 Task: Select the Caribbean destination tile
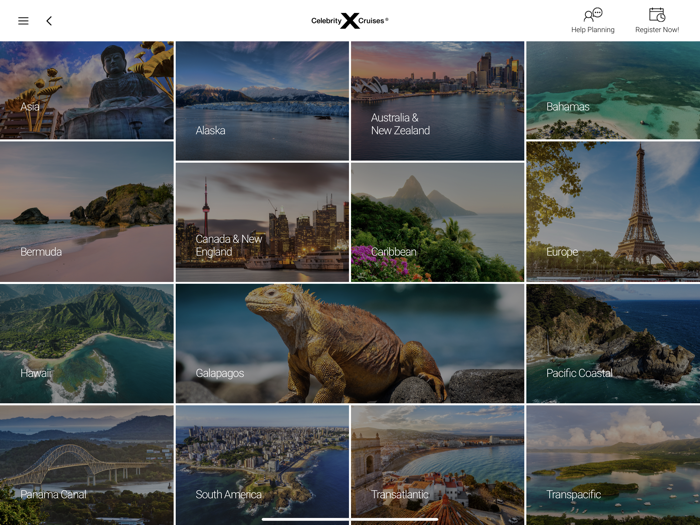[438, 222]
